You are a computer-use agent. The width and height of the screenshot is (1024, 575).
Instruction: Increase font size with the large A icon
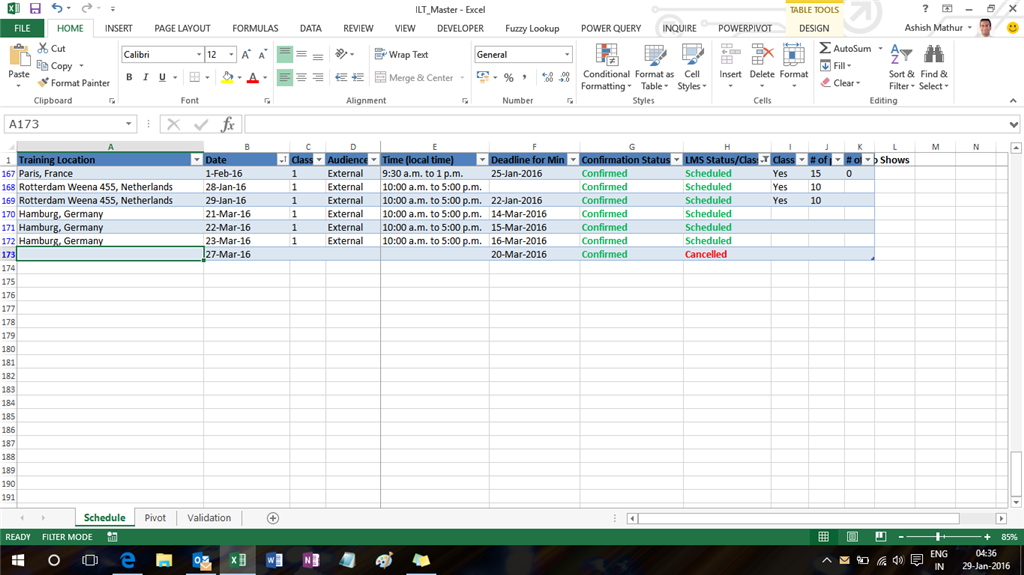pos(246,55)
